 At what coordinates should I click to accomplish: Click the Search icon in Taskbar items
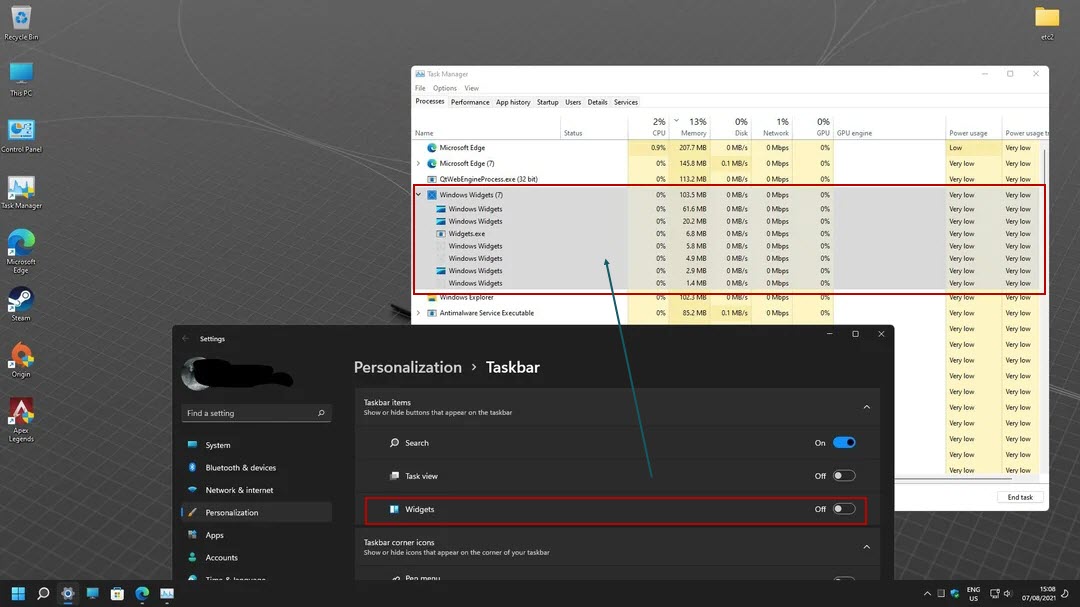tap(394, 442)
